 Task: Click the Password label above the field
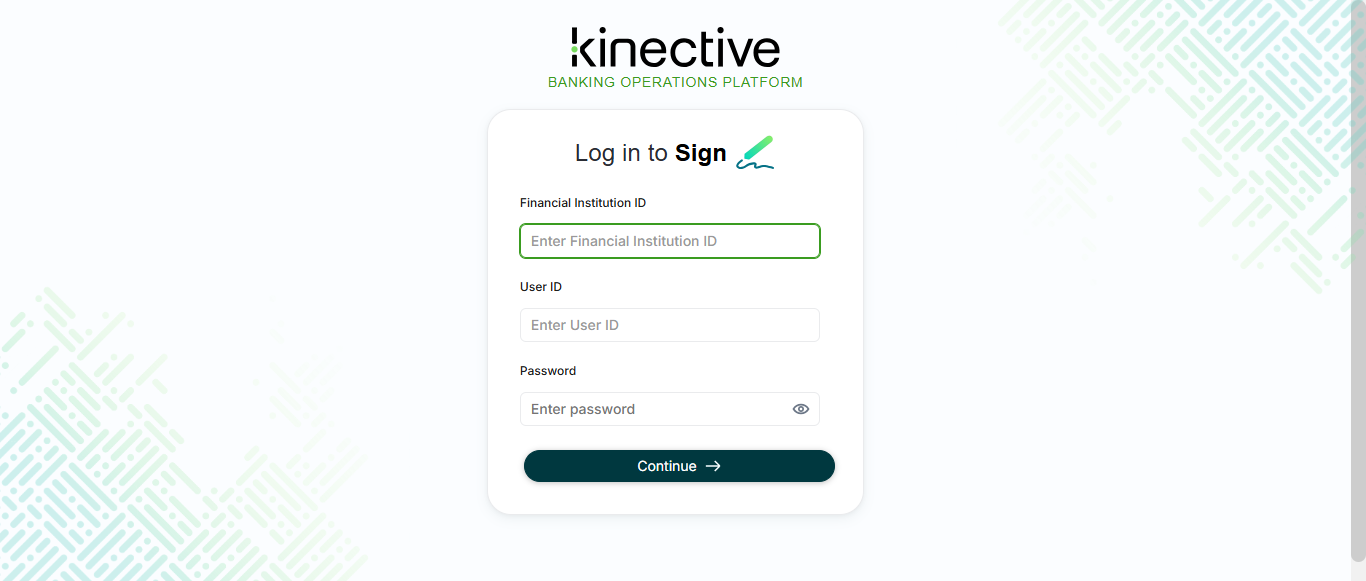(x=548, y=371)
